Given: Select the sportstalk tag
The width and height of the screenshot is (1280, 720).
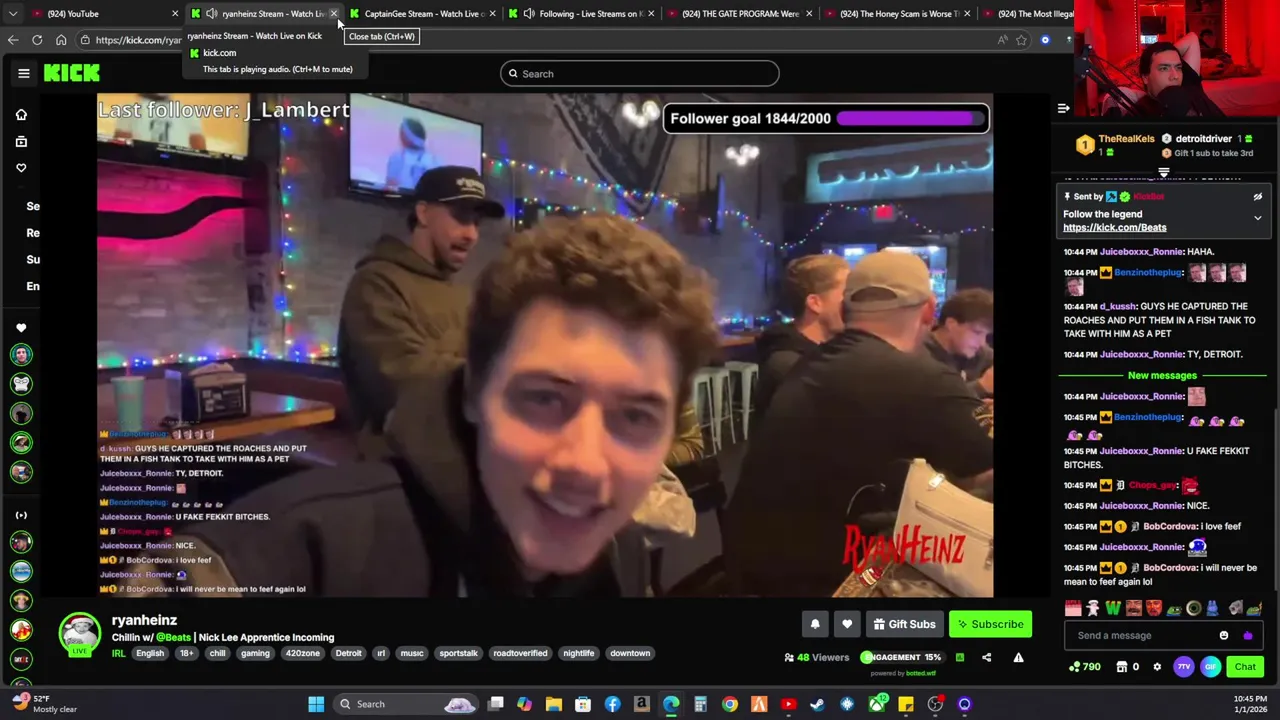Looking at the screenshot, I should pyautogui.click(x=458, y=653).
